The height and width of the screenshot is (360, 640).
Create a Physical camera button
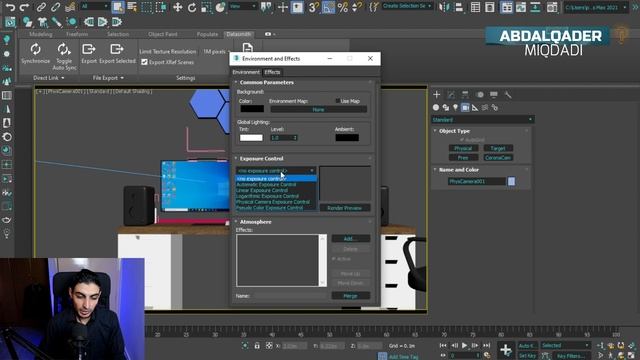(463, 148)
